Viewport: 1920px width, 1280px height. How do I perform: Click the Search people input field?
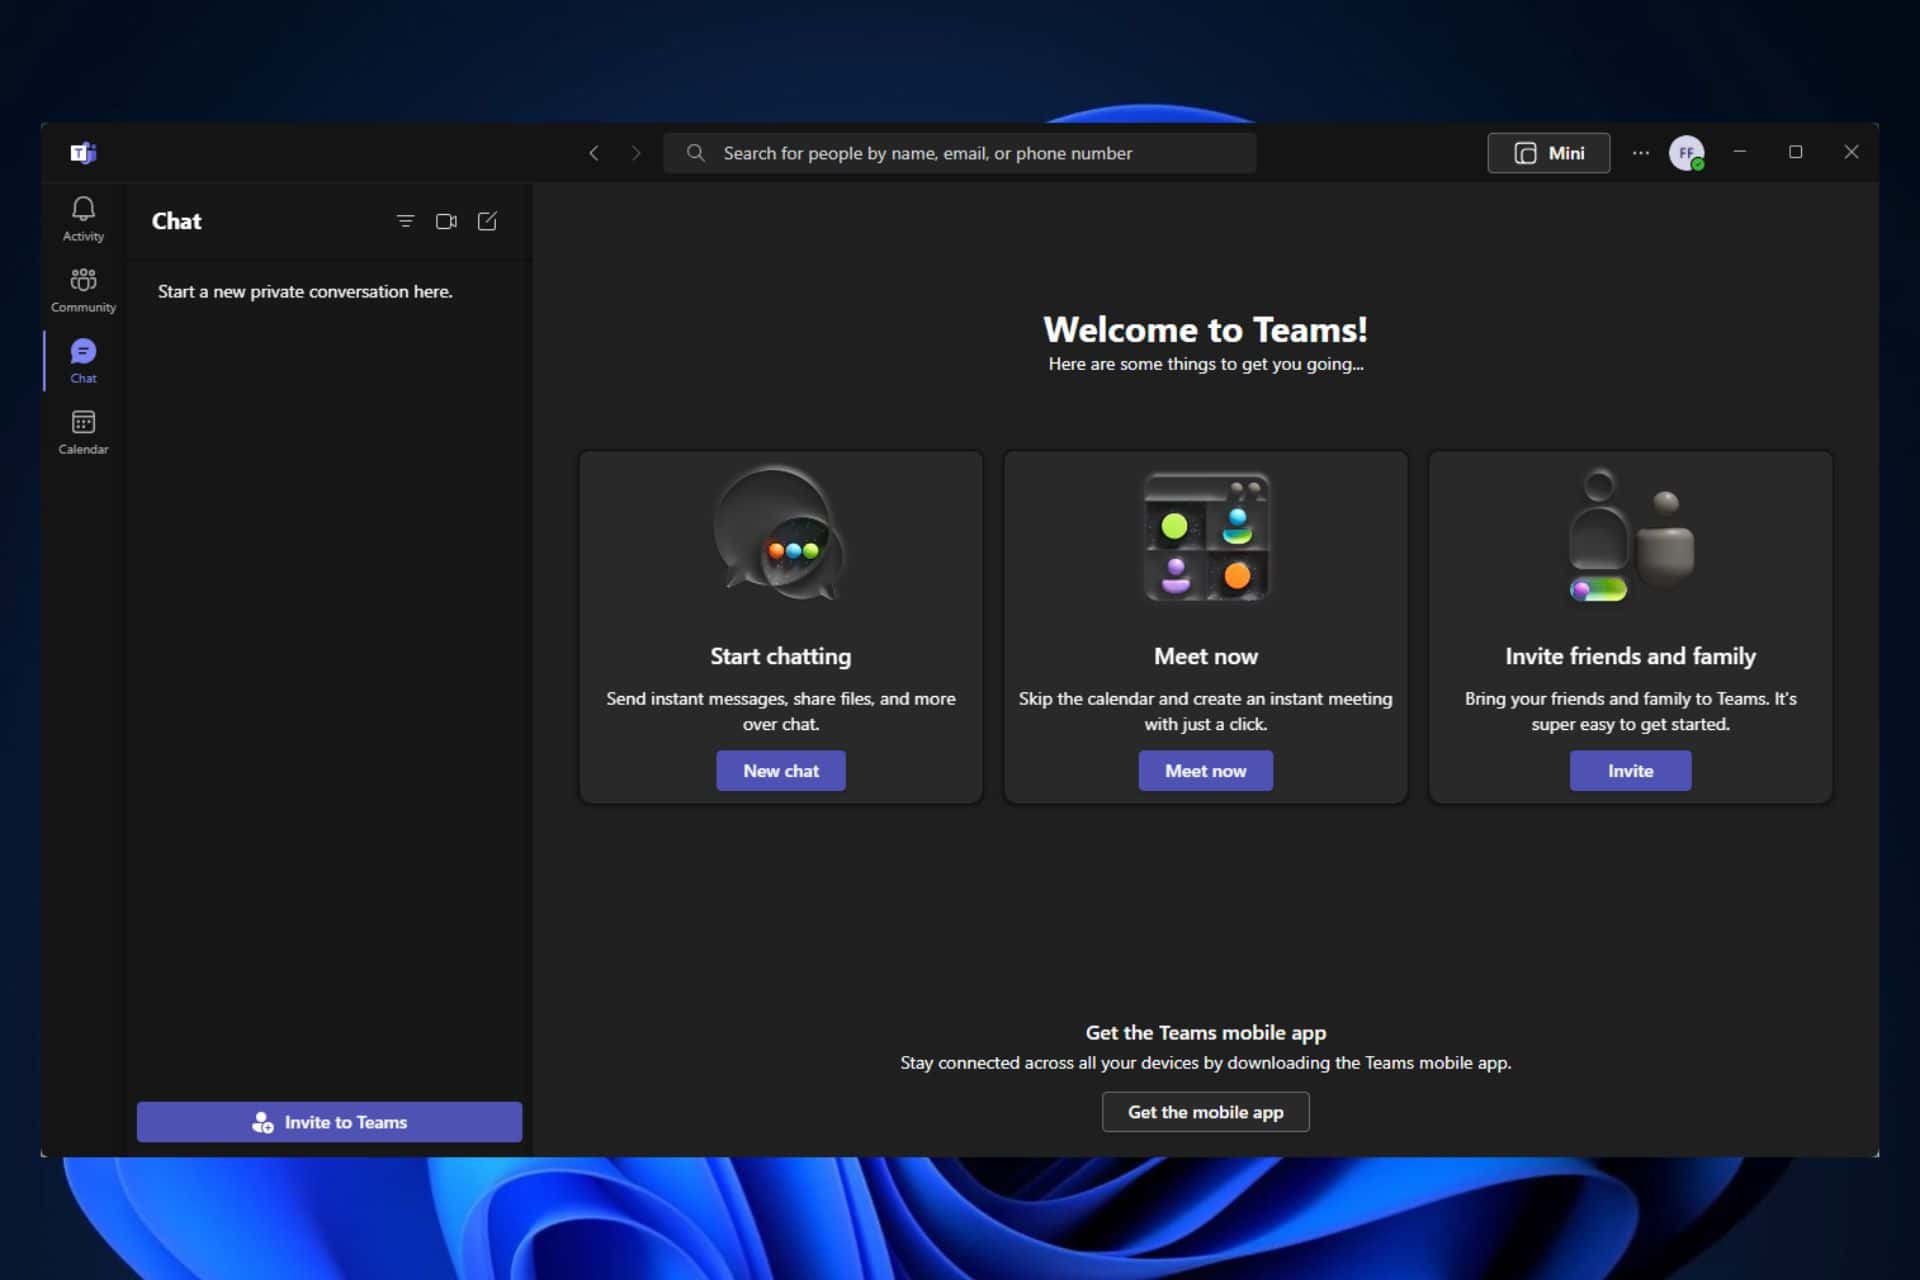coord(959,153)
